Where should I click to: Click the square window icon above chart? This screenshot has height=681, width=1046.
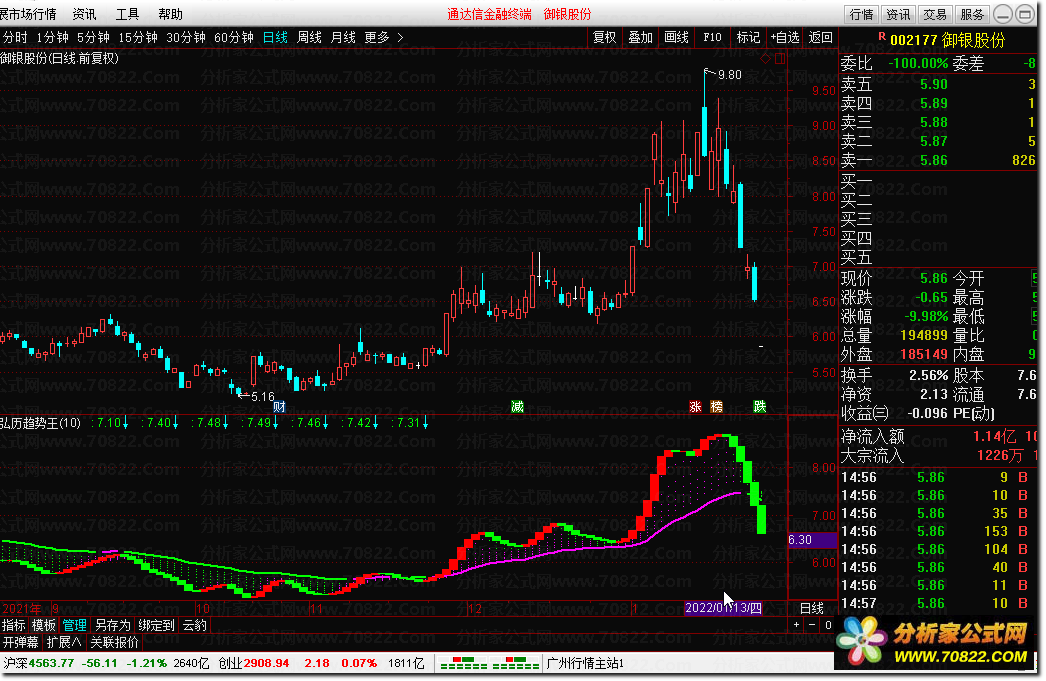pos(780,59)
